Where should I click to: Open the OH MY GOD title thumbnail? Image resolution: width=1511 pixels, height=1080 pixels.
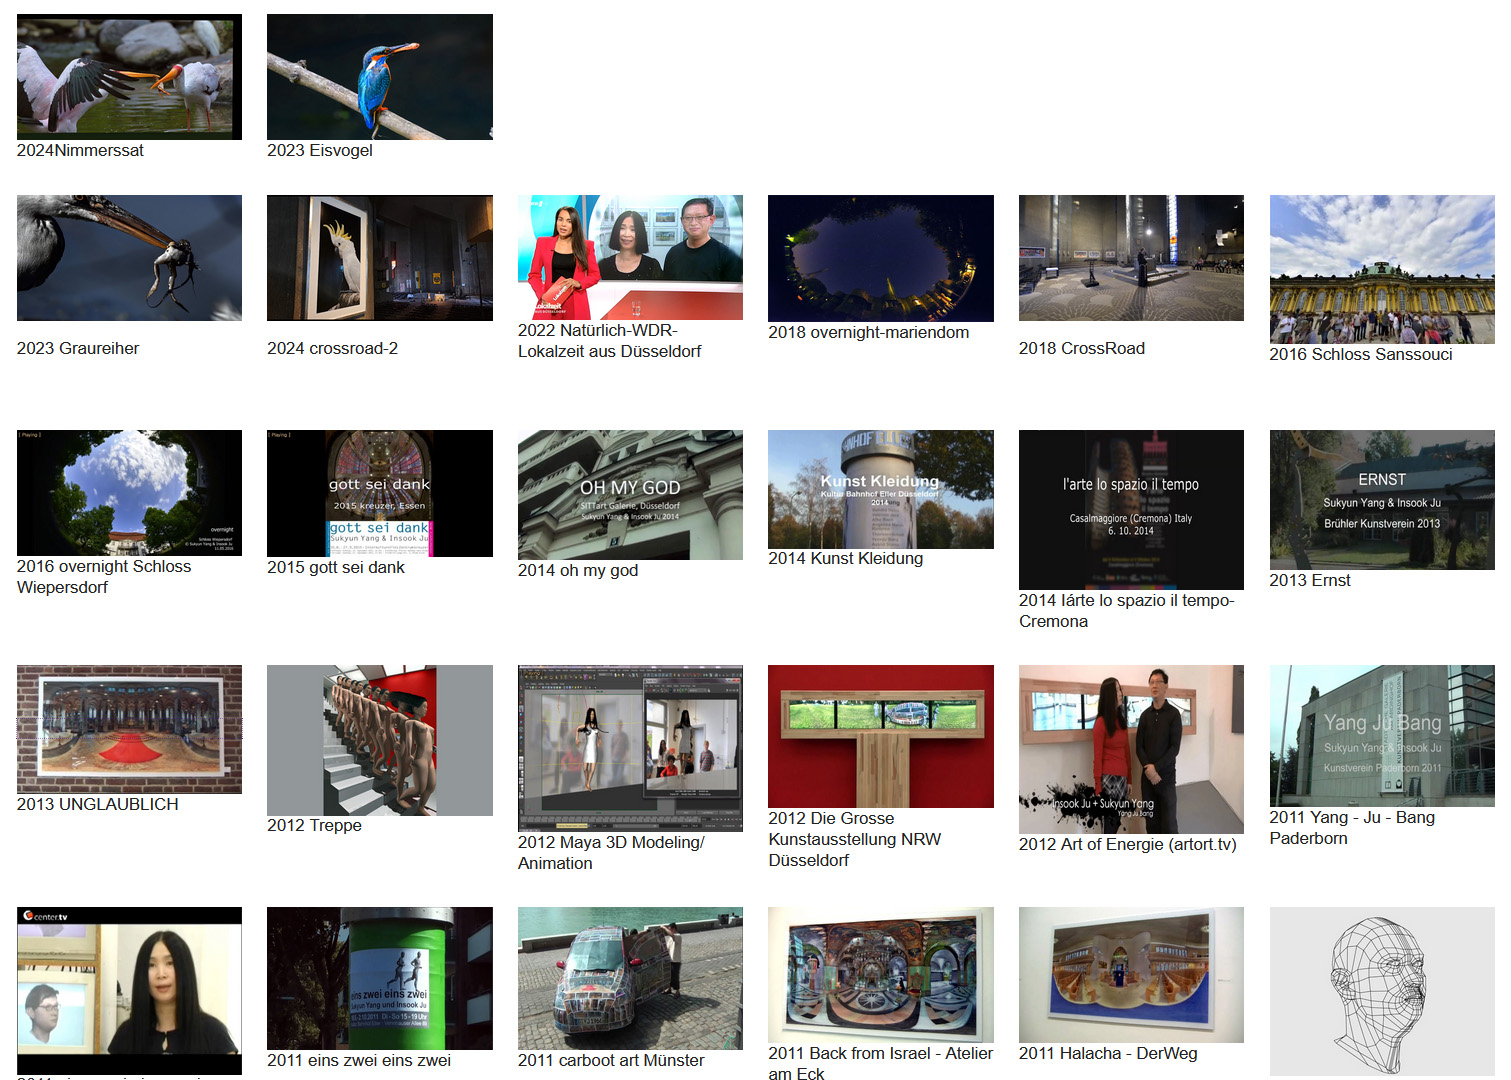coord(630,495)
